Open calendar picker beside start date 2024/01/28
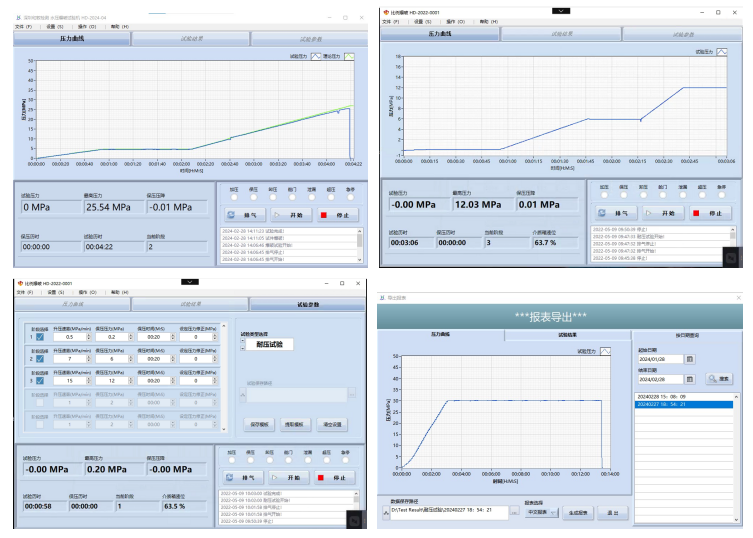The image size is (753, 538). point(690,359)
